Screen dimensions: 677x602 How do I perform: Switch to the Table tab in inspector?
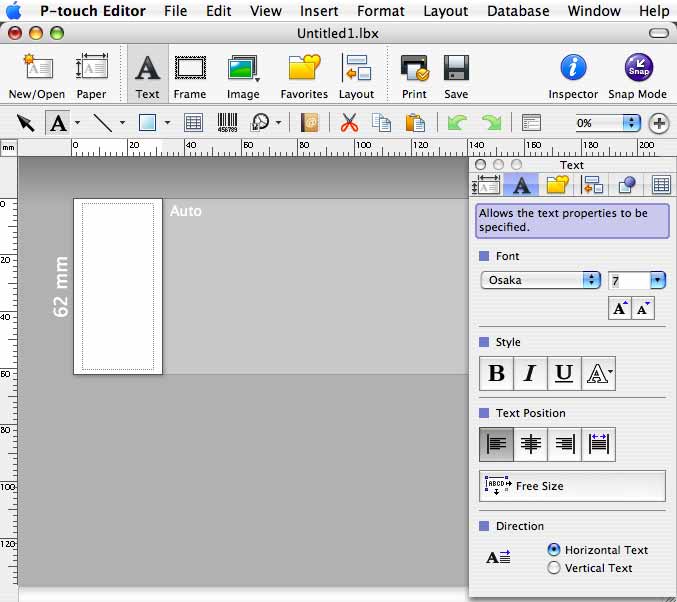click(661, 185)
